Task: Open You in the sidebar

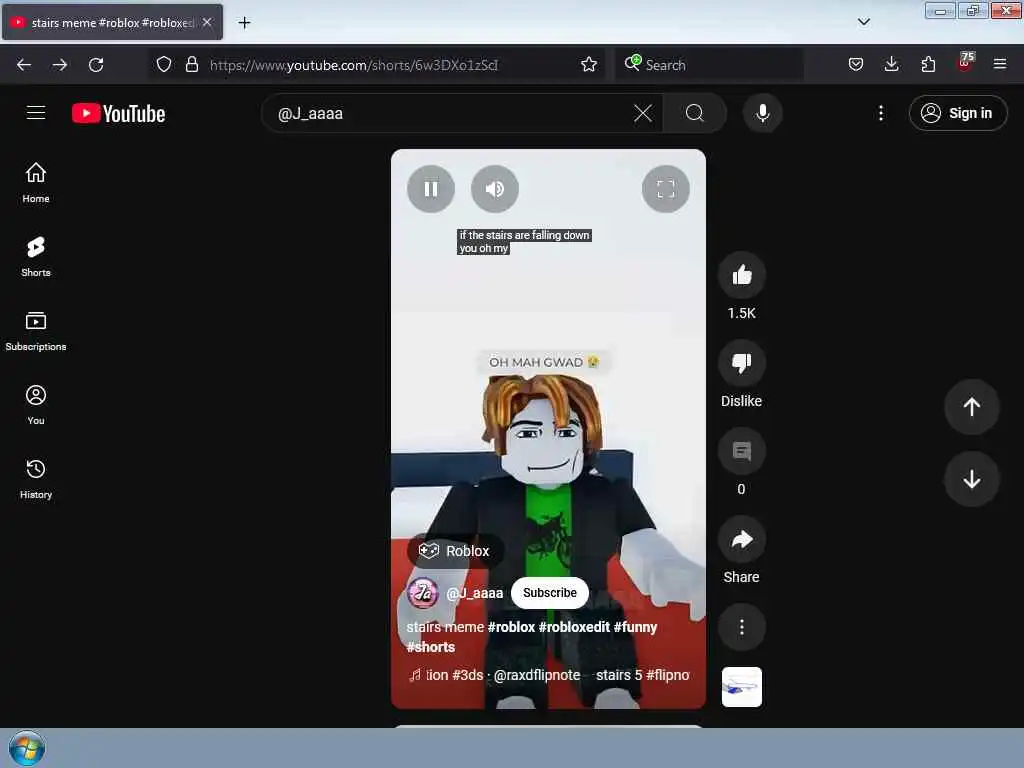Action: point(36,405)
